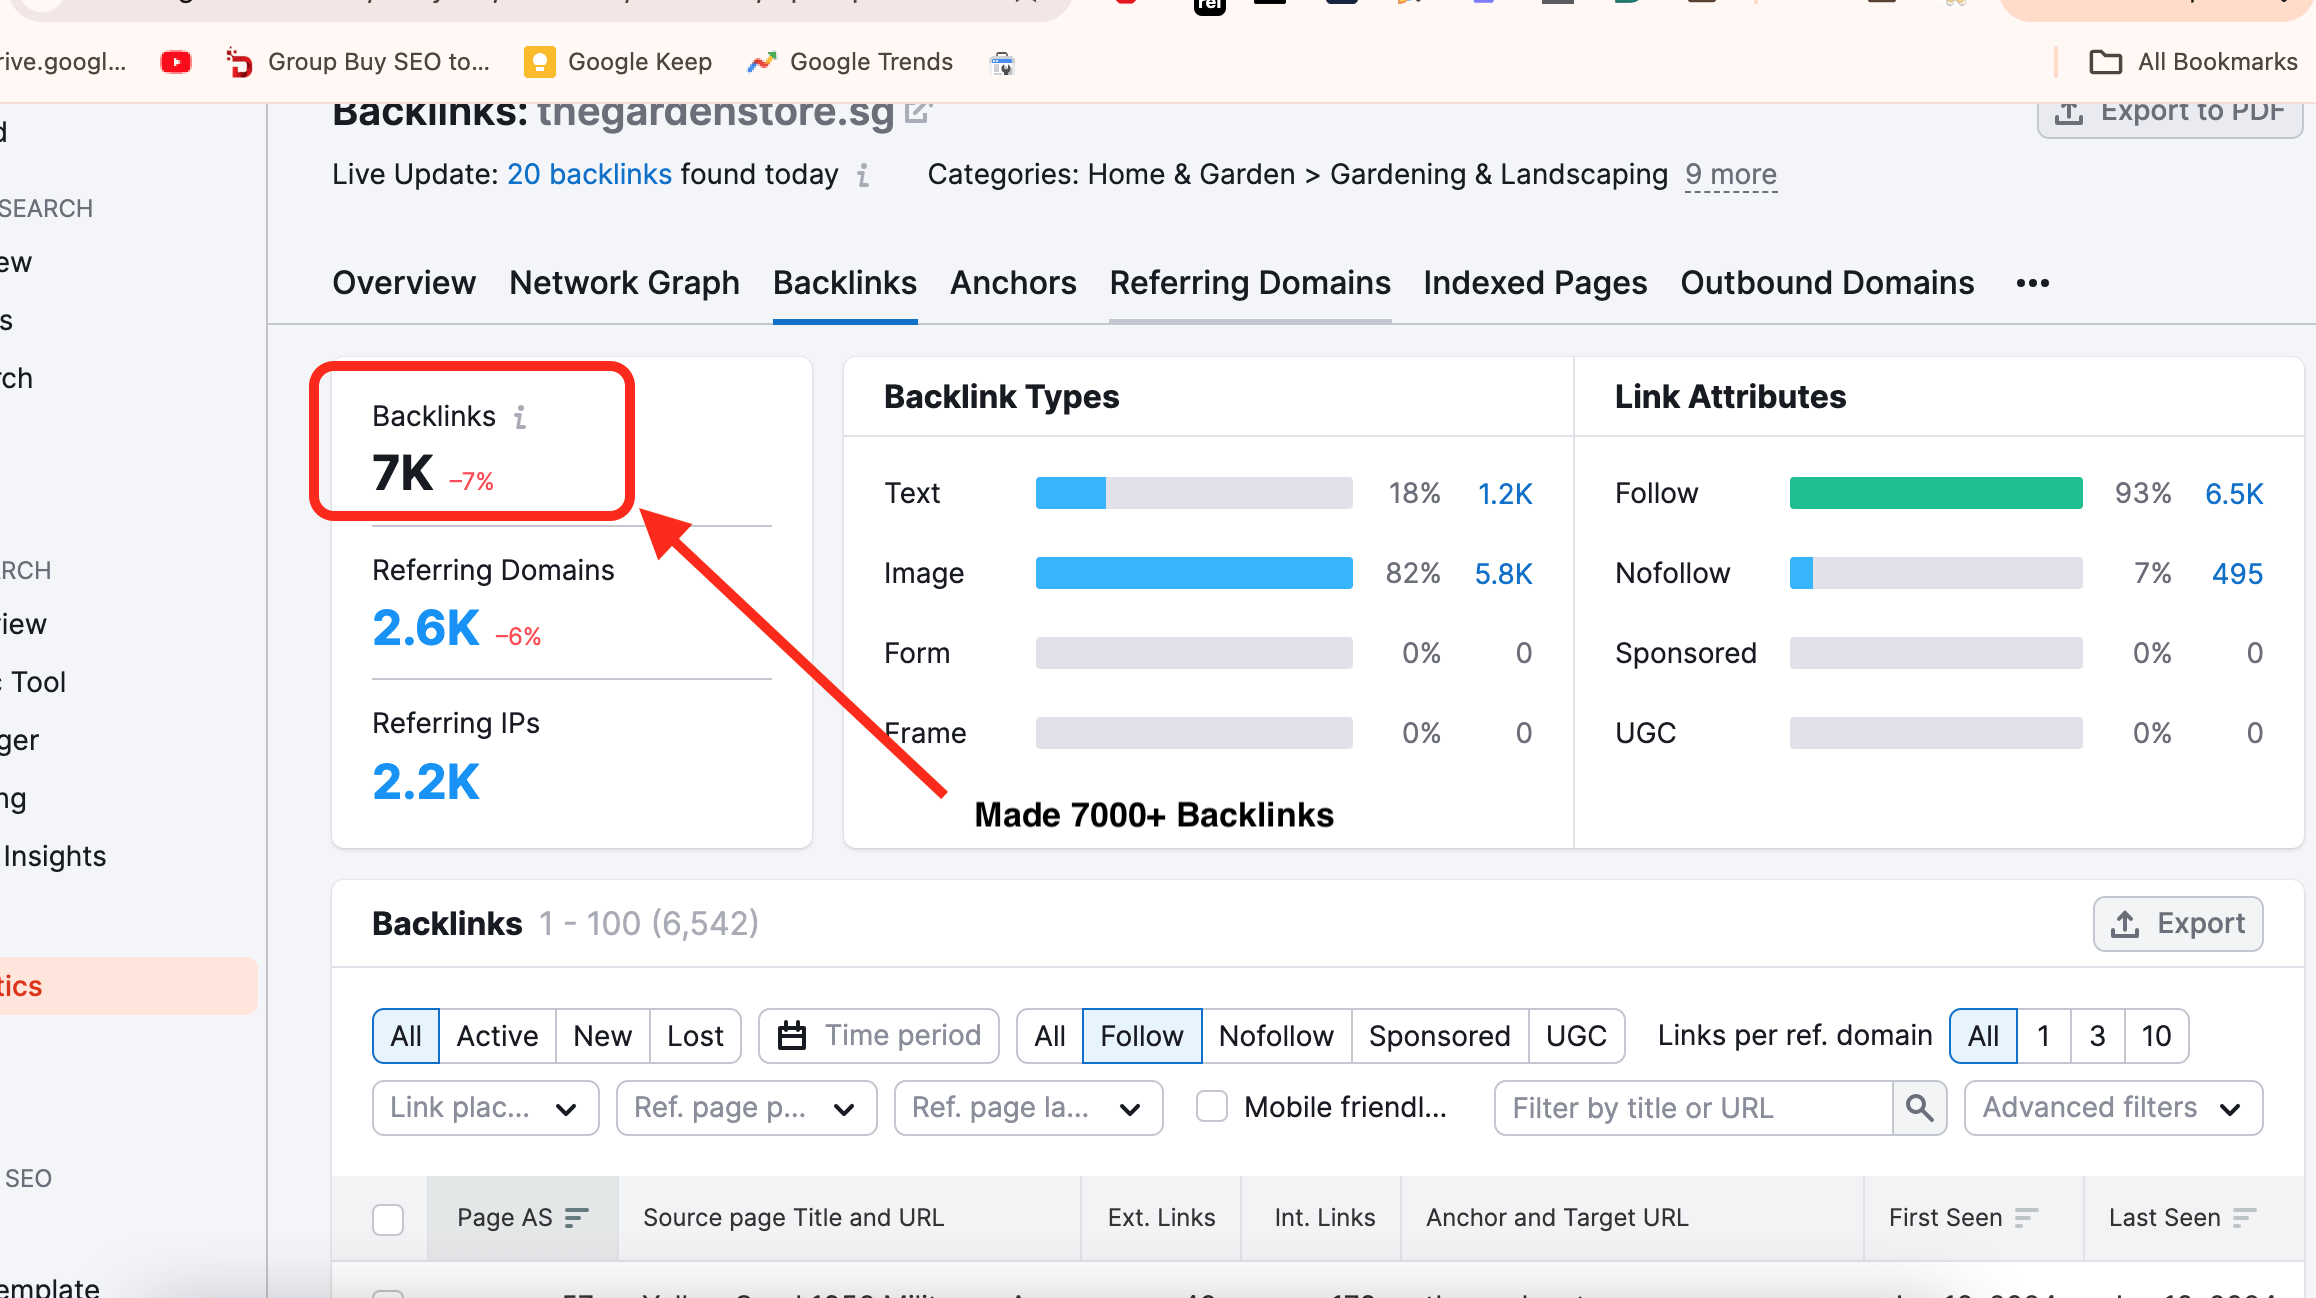
Task: Open the YouTube bookmark icon
Action: click(176, 62)
